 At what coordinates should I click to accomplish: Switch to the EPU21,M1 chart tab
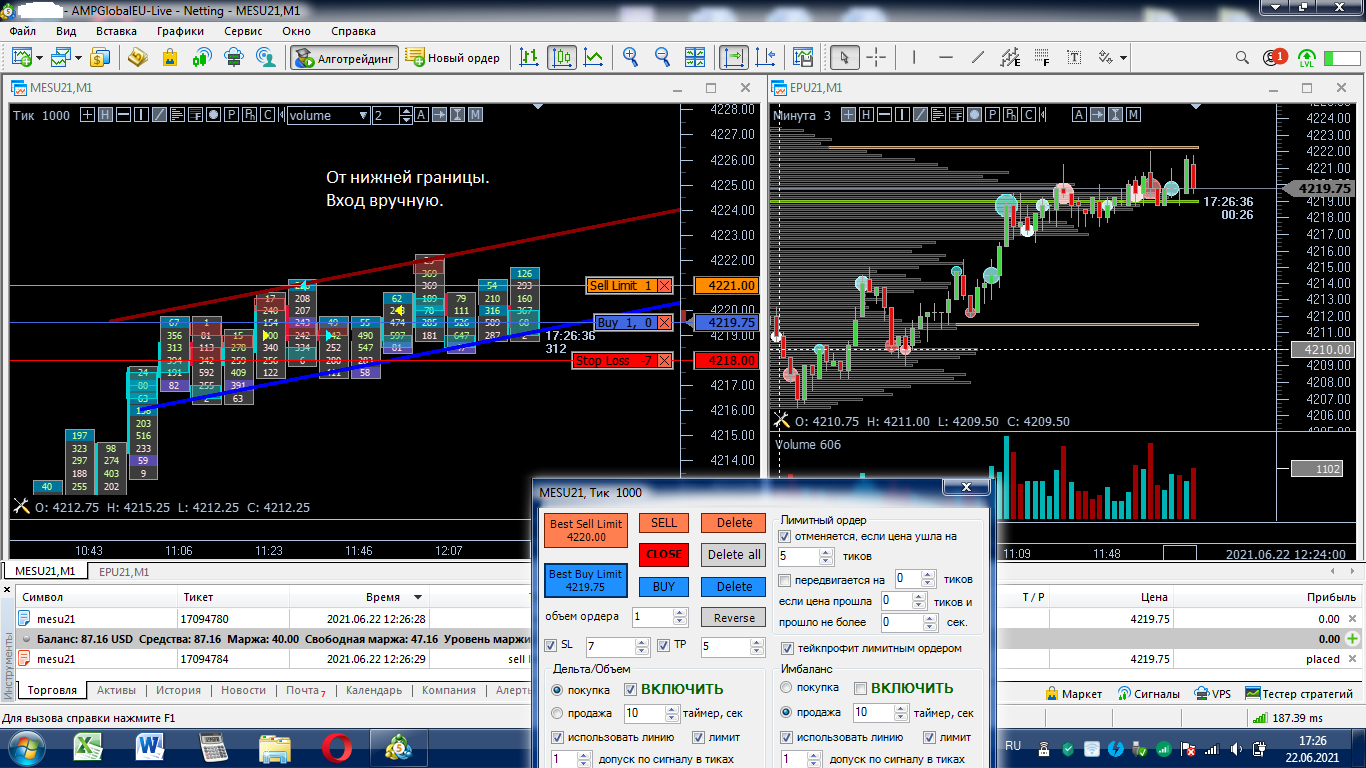click(x=124, y=572)
